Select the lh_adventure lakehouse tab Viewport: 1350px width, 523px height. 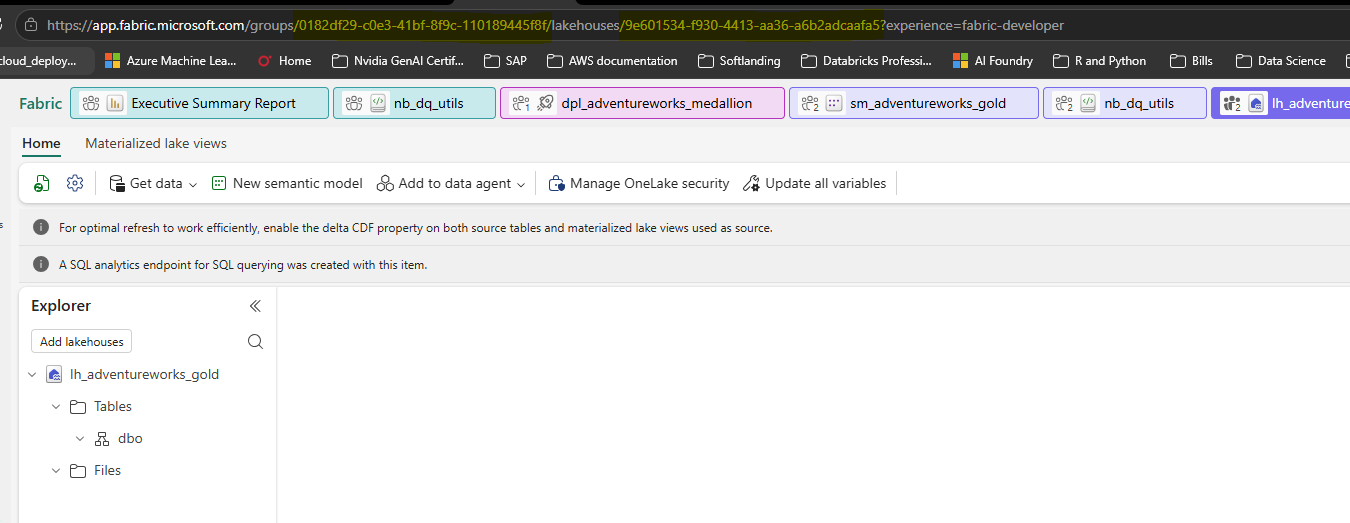click(x=1280, y=103)
